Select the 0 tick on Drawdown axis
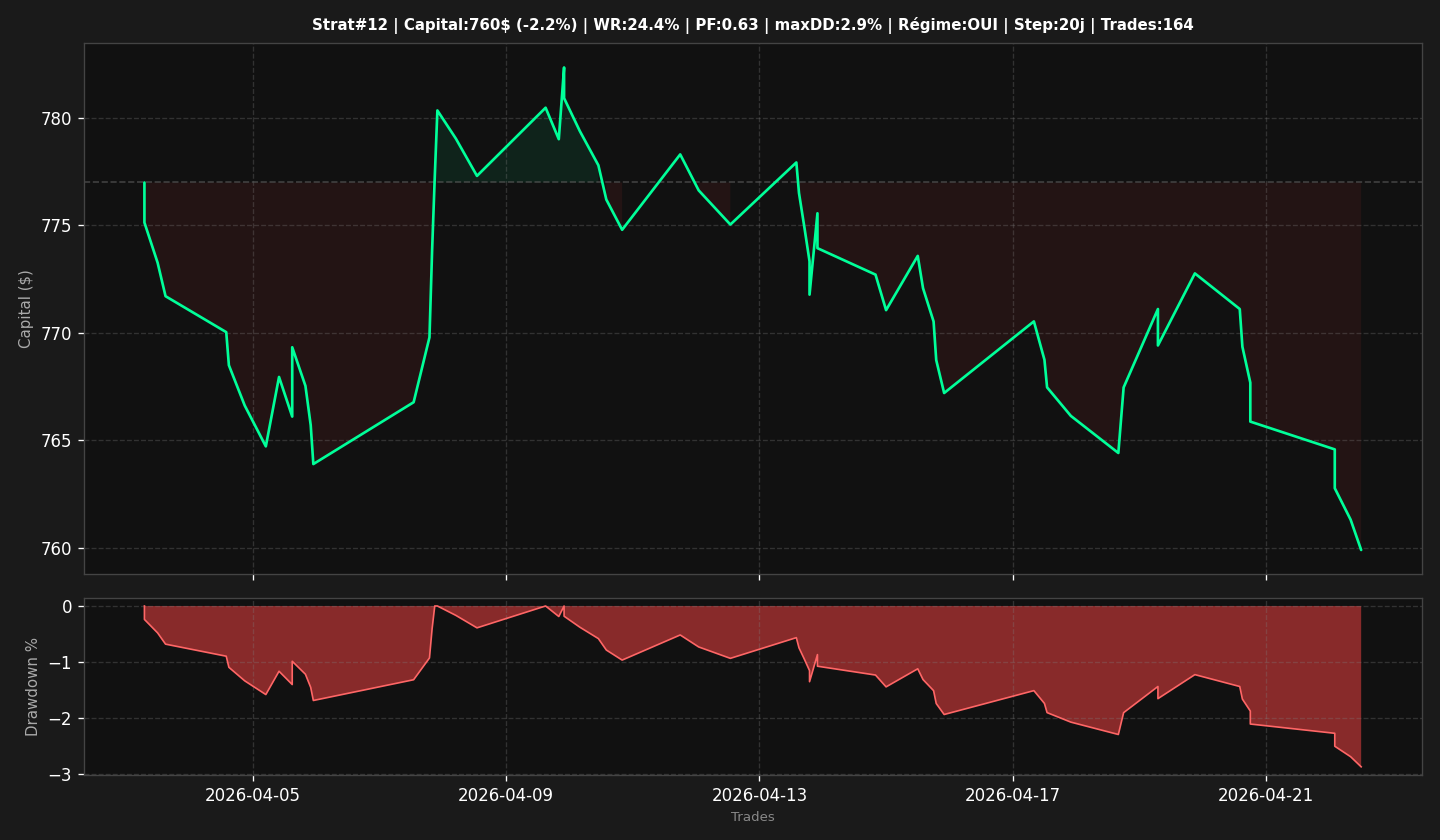1440x840 pixels. click(67, 607)
